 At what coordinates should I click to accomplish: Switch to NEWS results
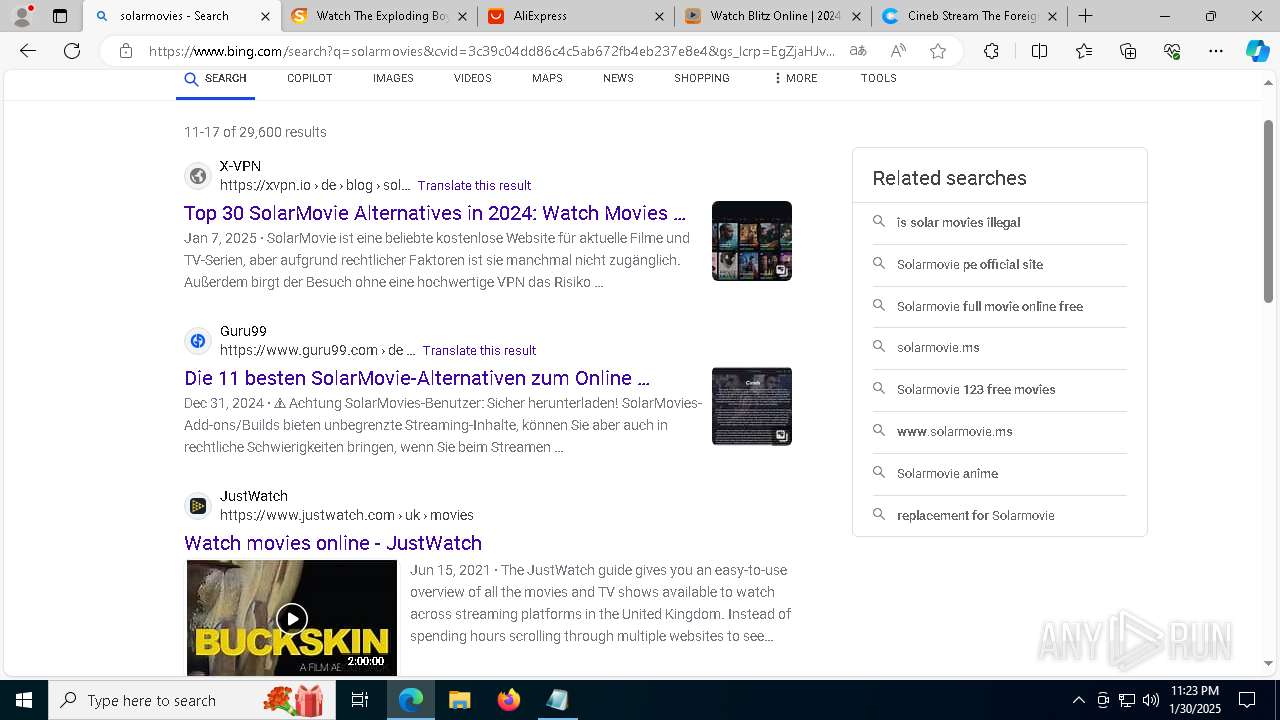pyautogui.click(x=618, y=78)
